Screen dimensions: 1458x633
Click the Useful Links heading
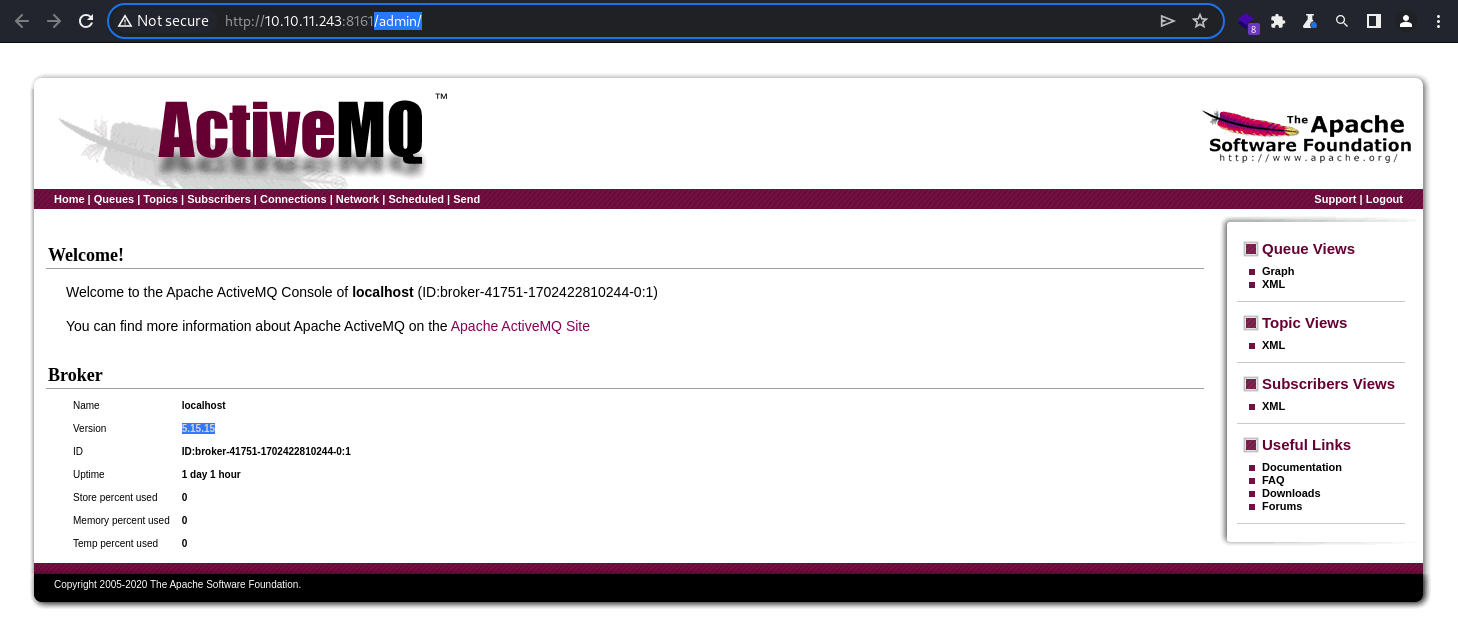point(1306,445)
